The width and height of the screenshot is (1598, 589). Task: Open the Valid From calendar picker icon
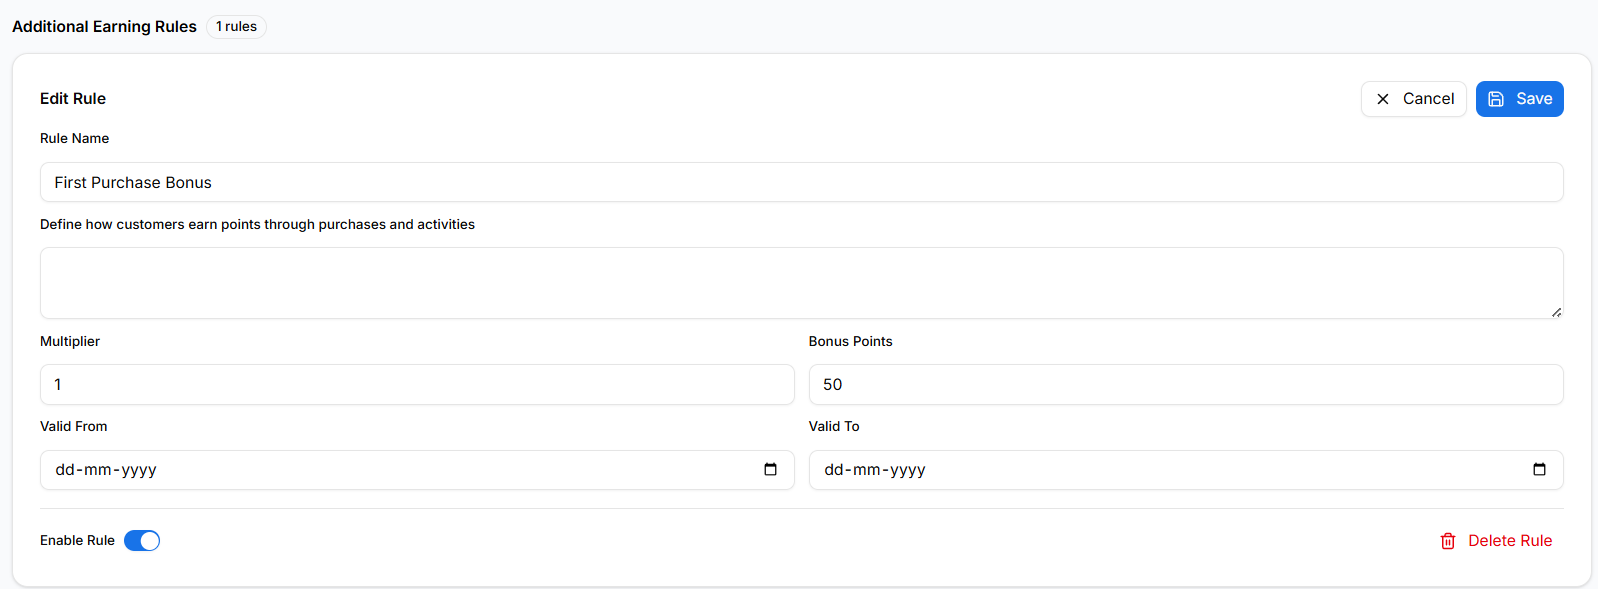point(770,470)
